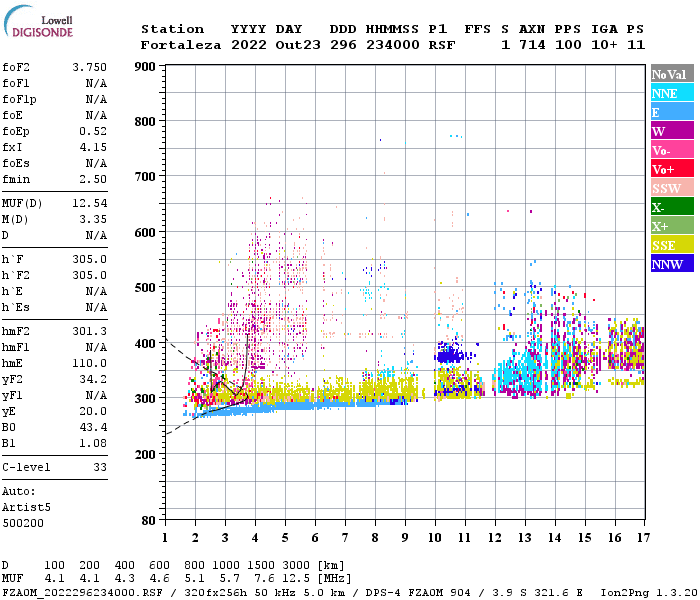Select the NNE cyan legend swatch

coord(672,92)
